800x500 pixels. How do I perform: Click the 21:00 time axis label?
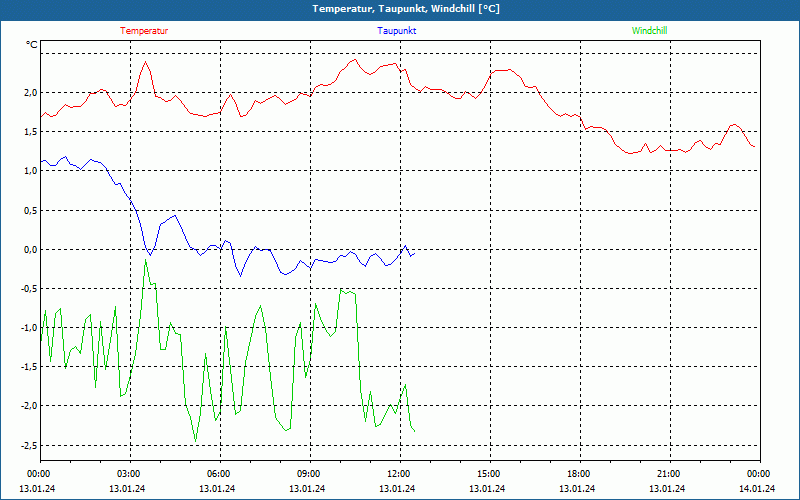tap(668, 474)
